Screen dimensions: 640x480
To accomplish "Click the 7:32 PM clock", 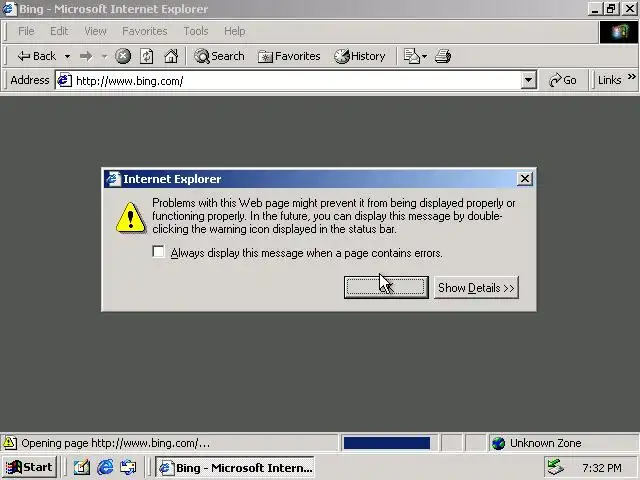I will (602, 468).
